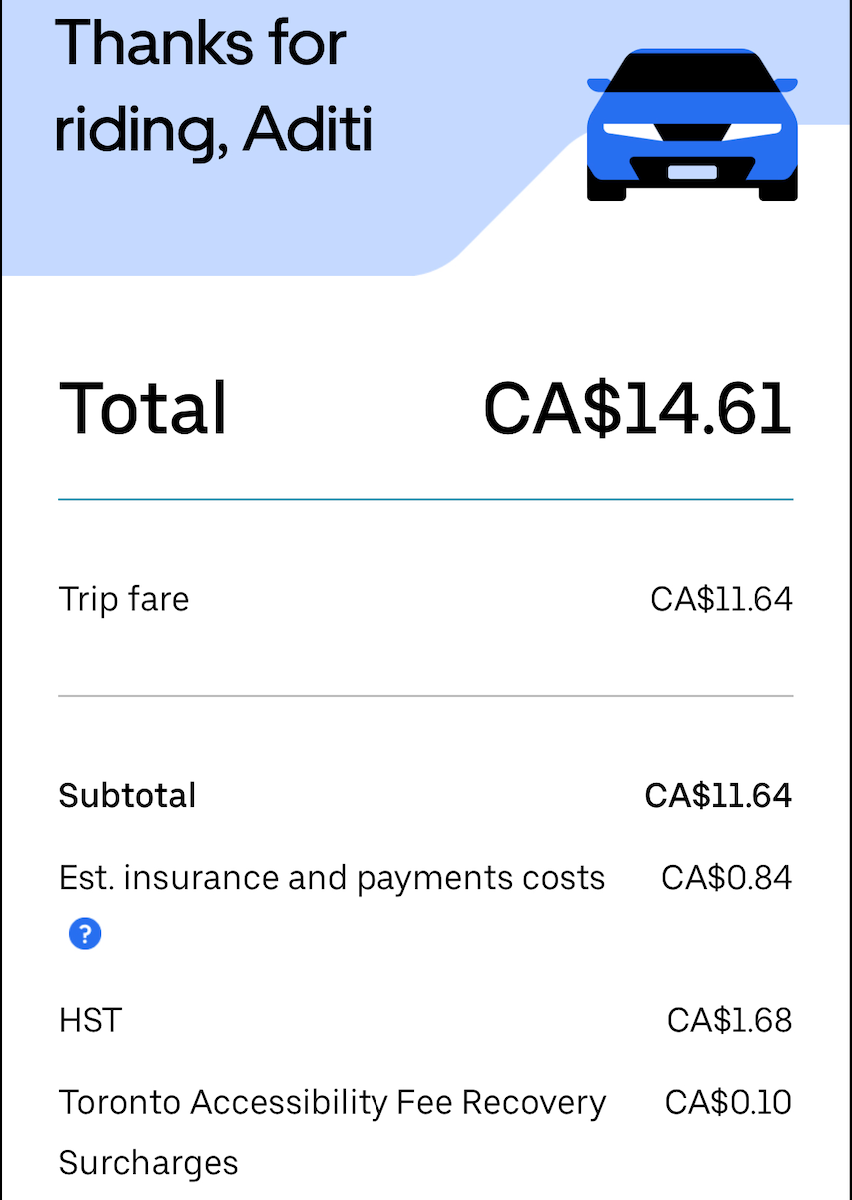Click the bold amount in the Subtotal row

(718, 796)
